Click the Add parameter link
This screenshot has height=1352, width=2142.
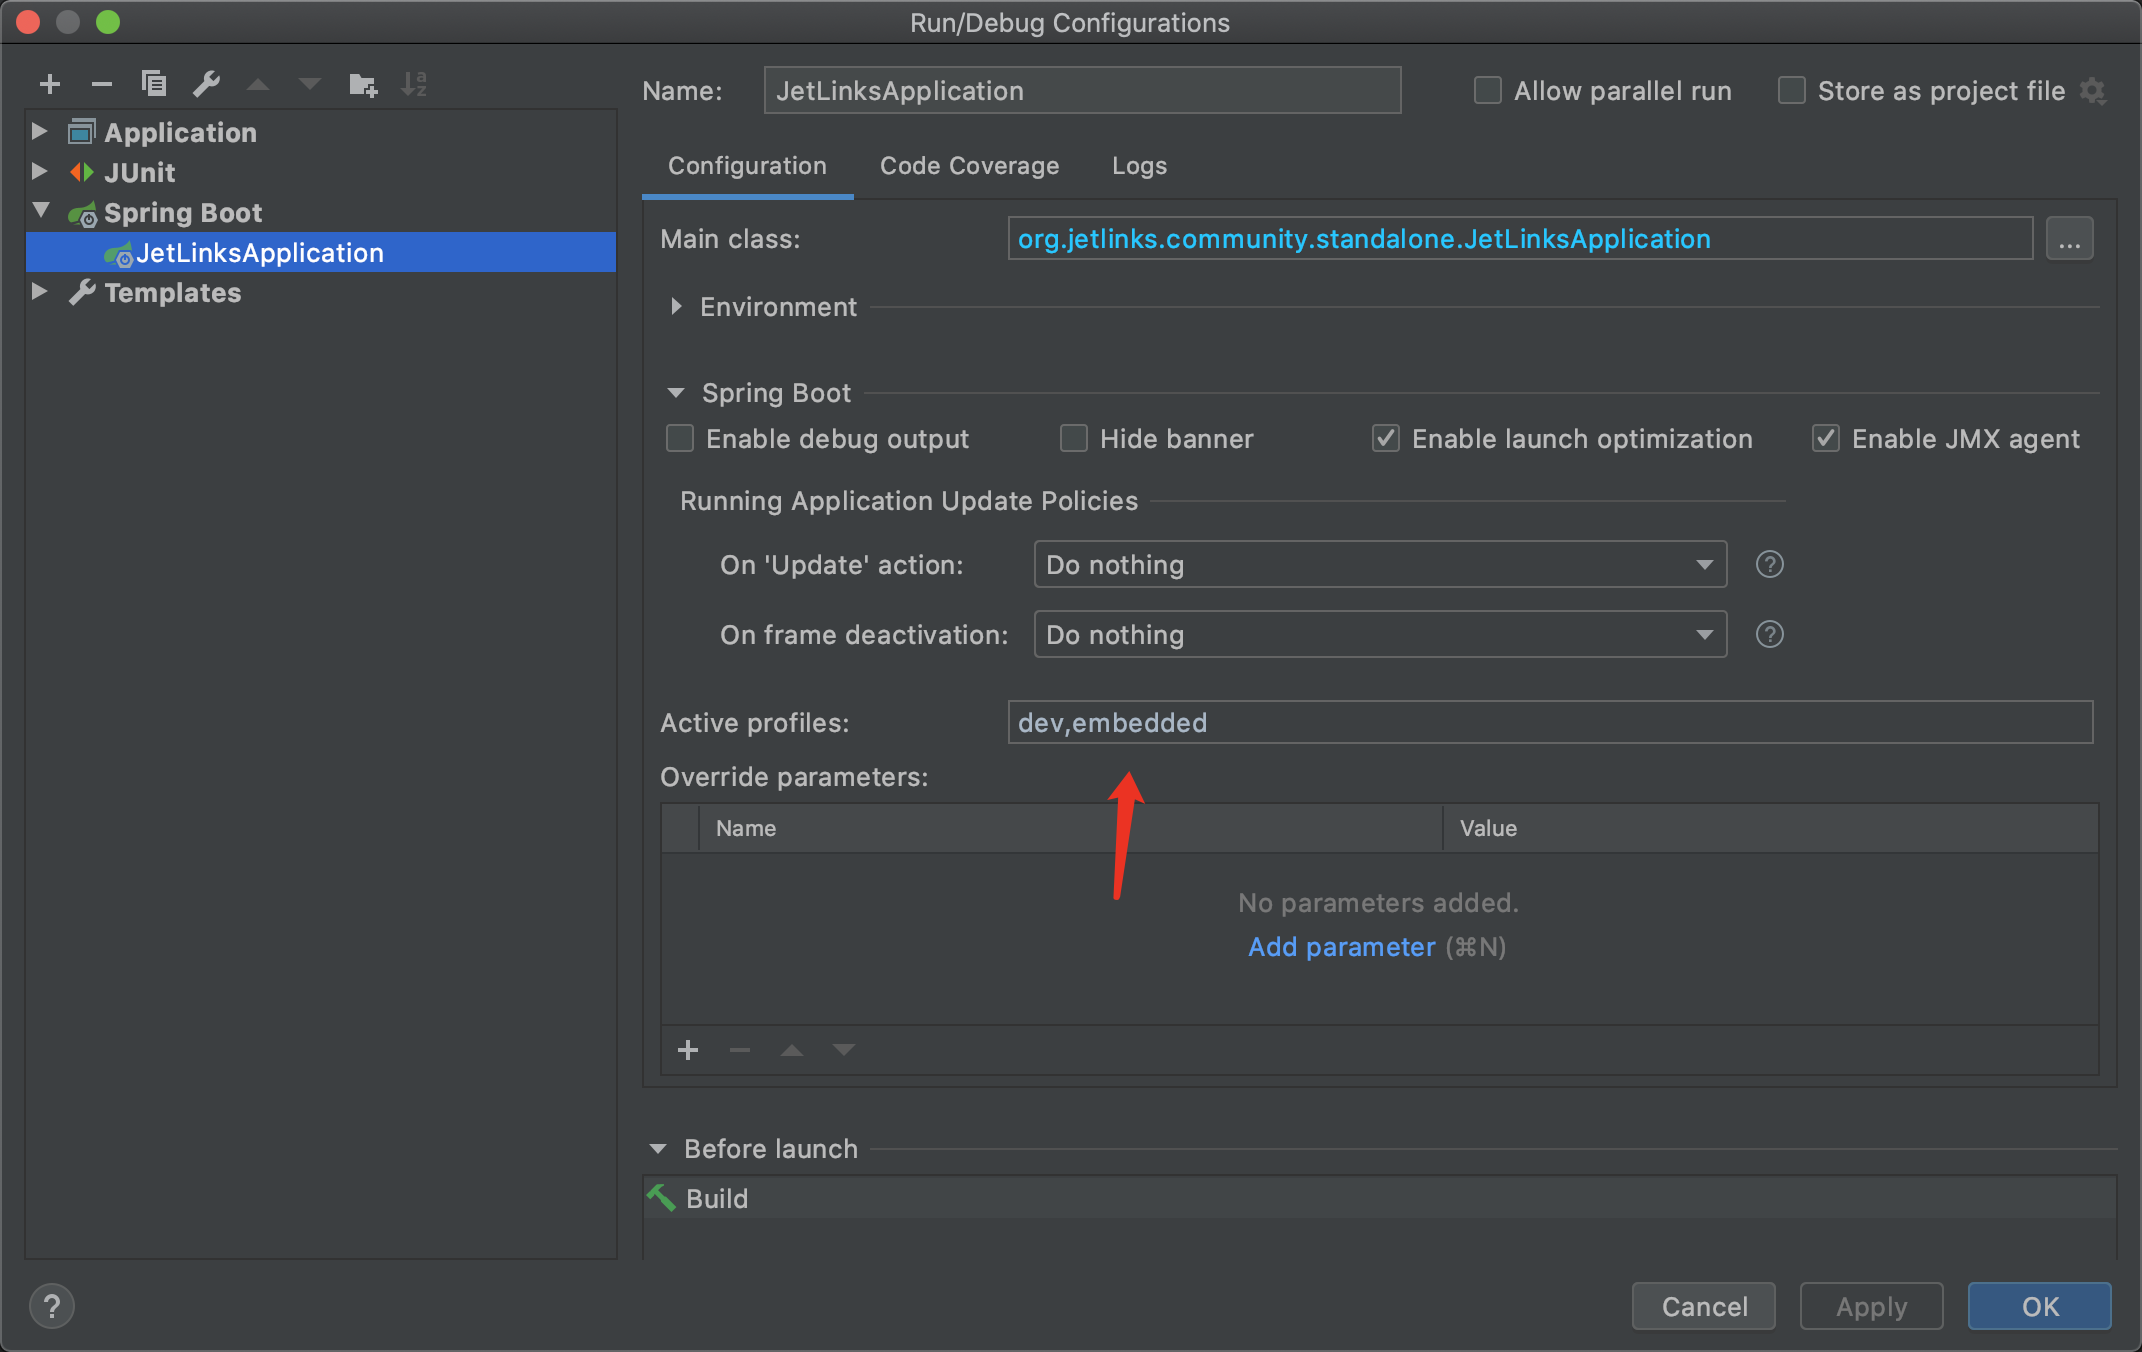[x=1341, y=947]
